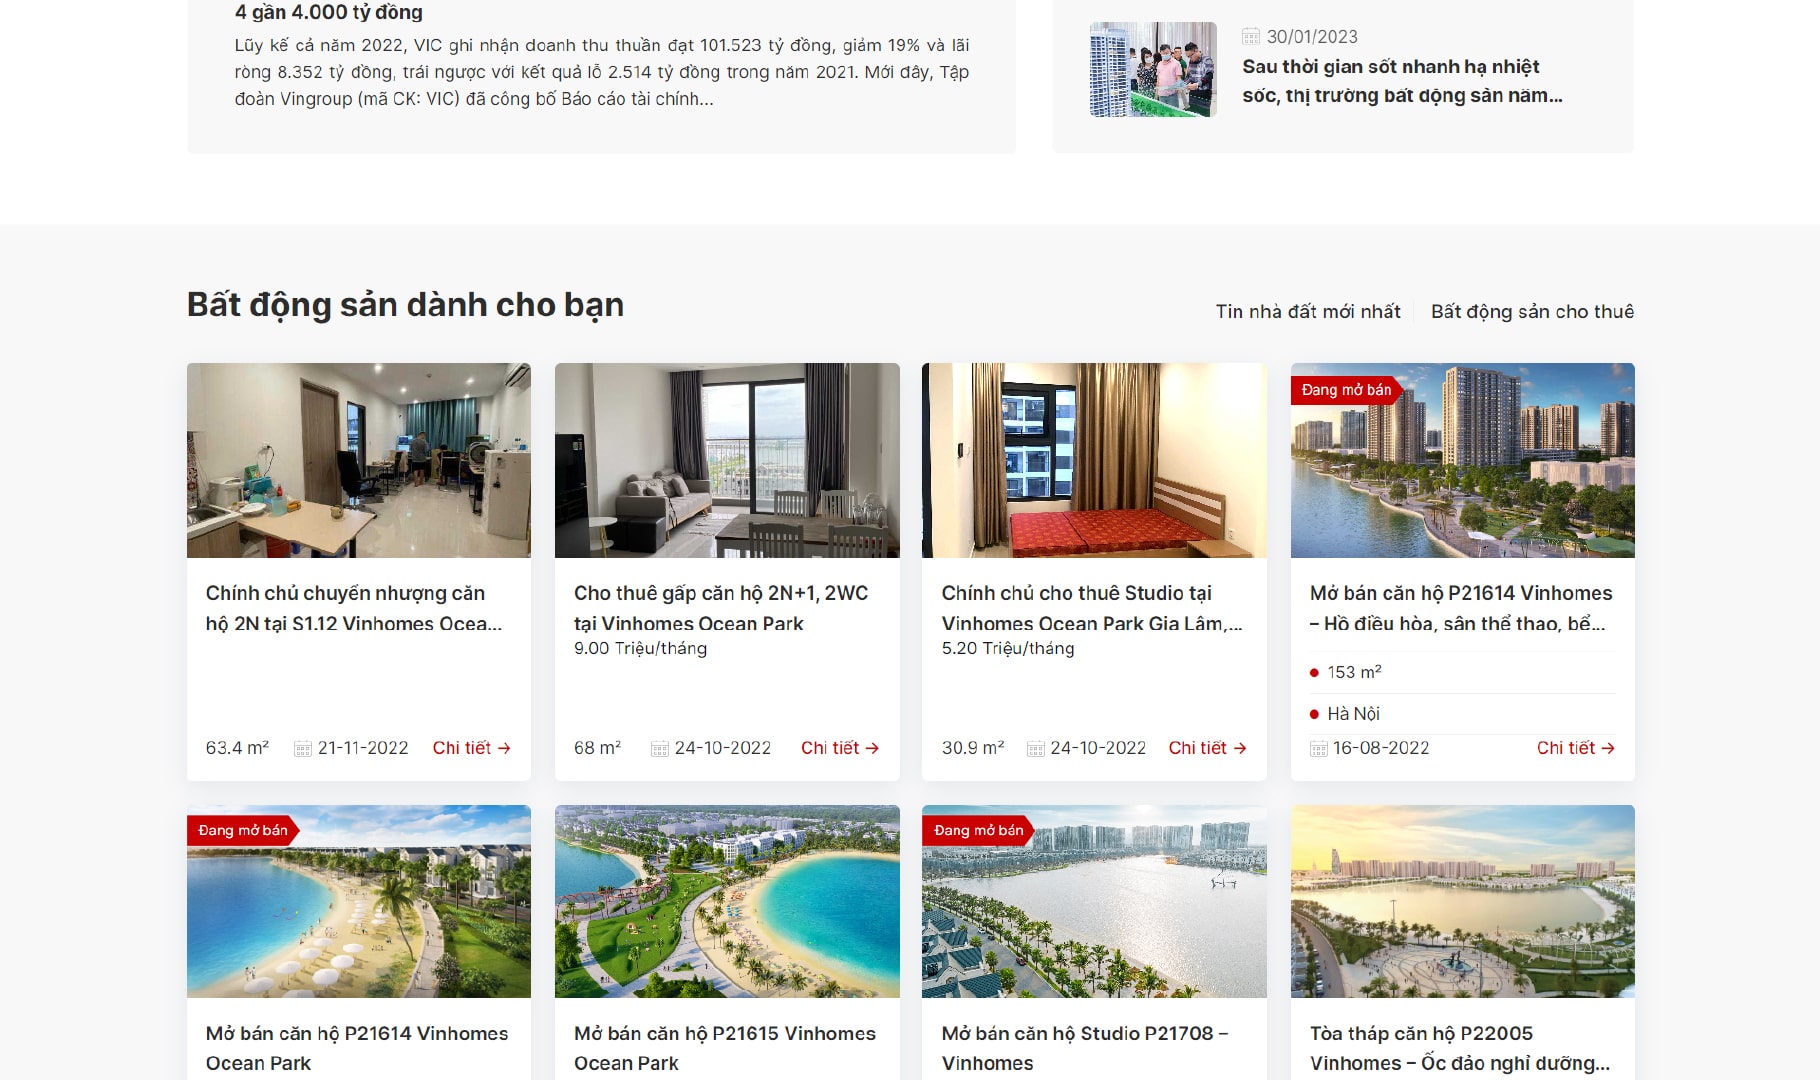Click arrow icon on 63.4 m² listing Chi tiết
This screenshot has height=1080, width=1820.
(x=504, y=748)
